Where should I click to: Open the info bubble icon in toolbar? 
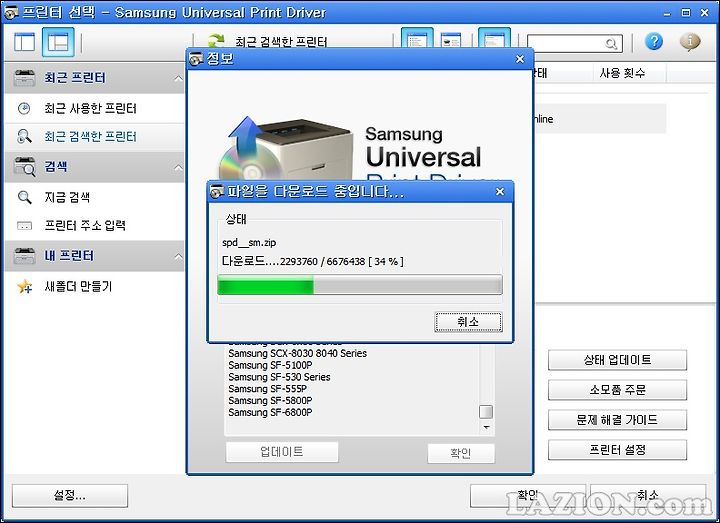pos(690,42)
